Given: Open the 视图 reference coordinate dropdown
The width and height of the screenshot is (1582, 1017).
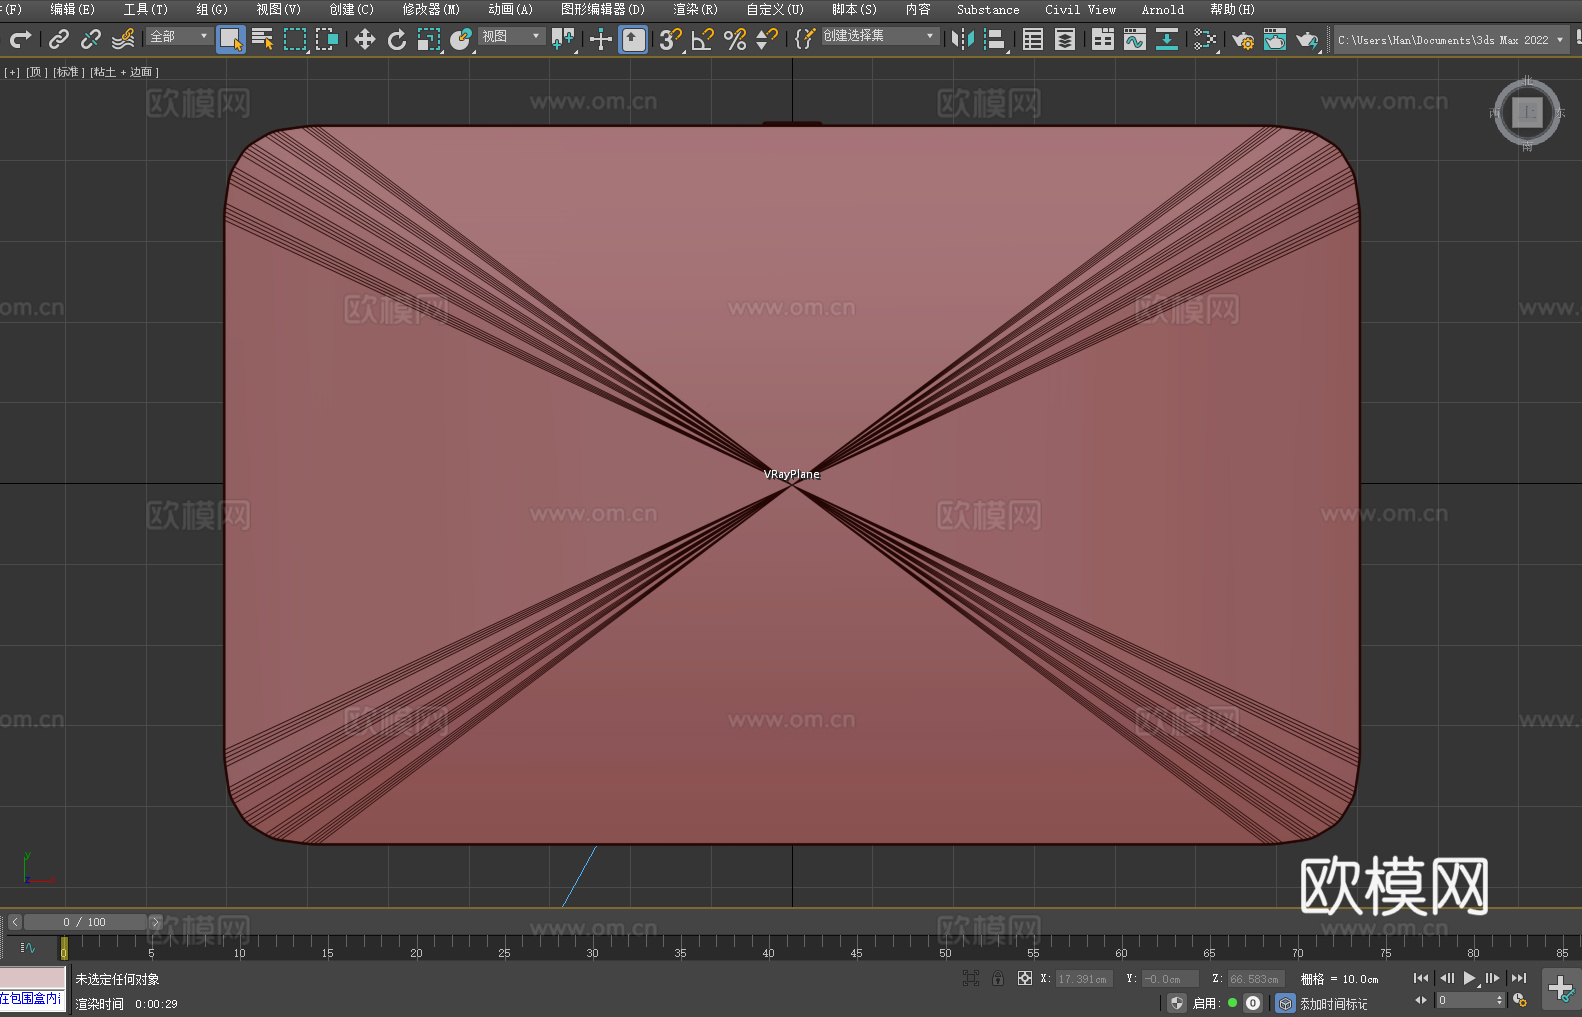Looking at the screenshot, I should click(x=511, y=36).
